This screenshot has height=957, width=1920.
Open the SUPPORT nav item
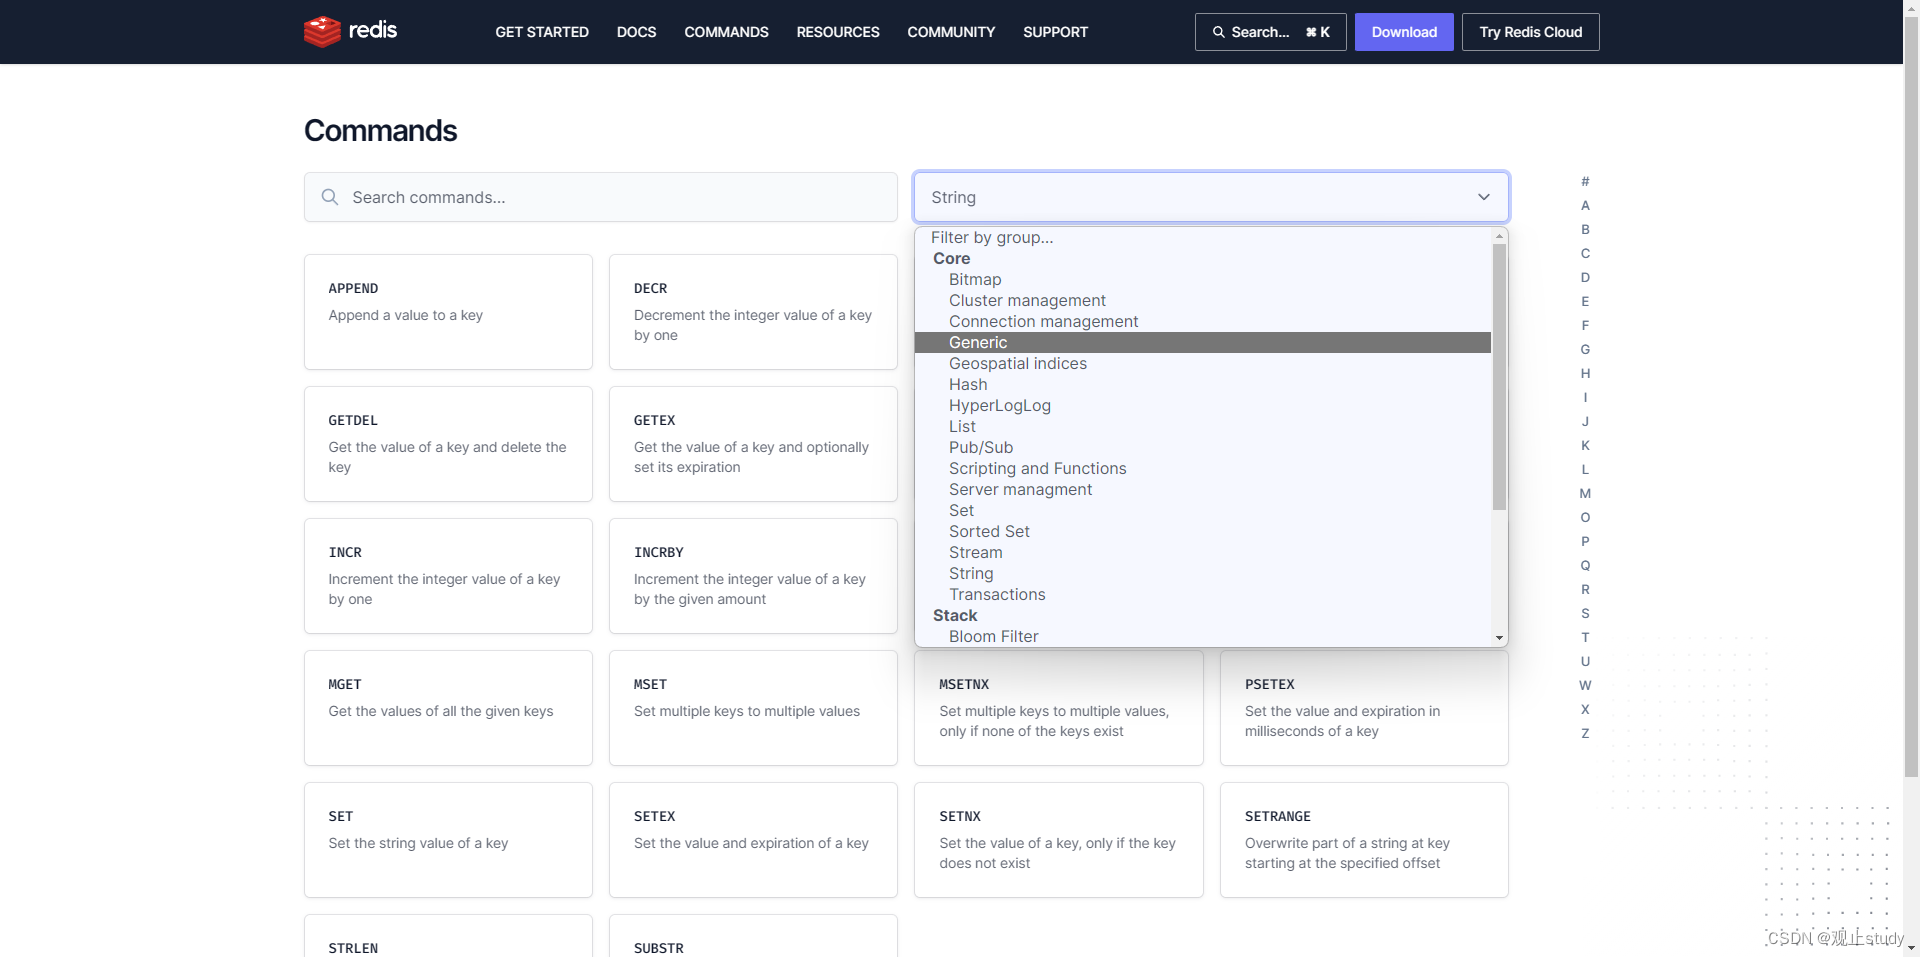tap(1055, 32)
